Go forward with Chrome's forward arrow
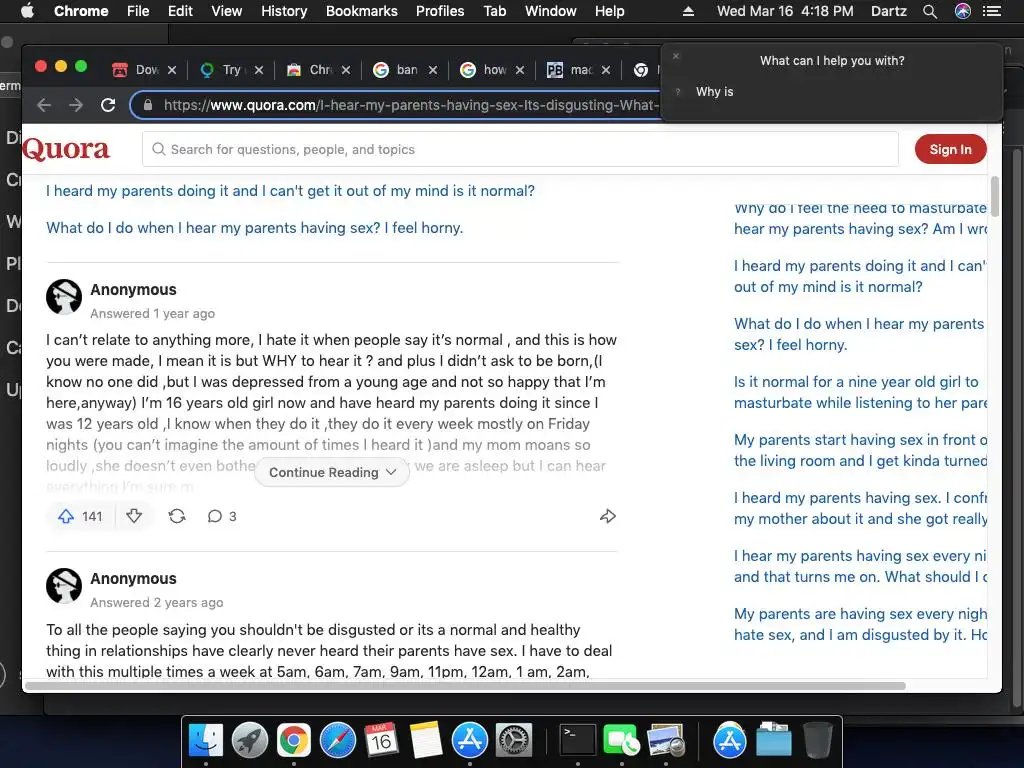The height and width of the screenshot is (768, 1024). click(76, 105)
